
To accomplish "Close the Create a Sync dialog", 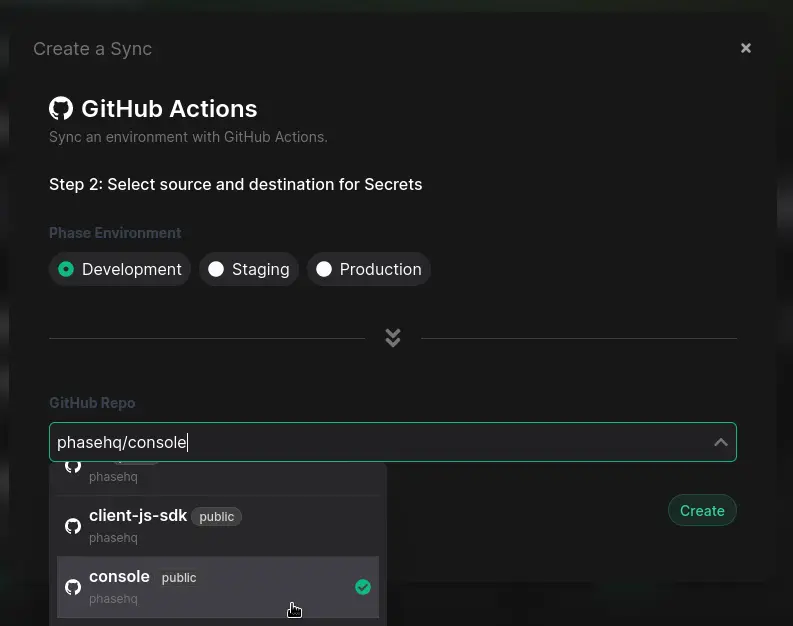I will pyautogui.click(x=745, y=48).
